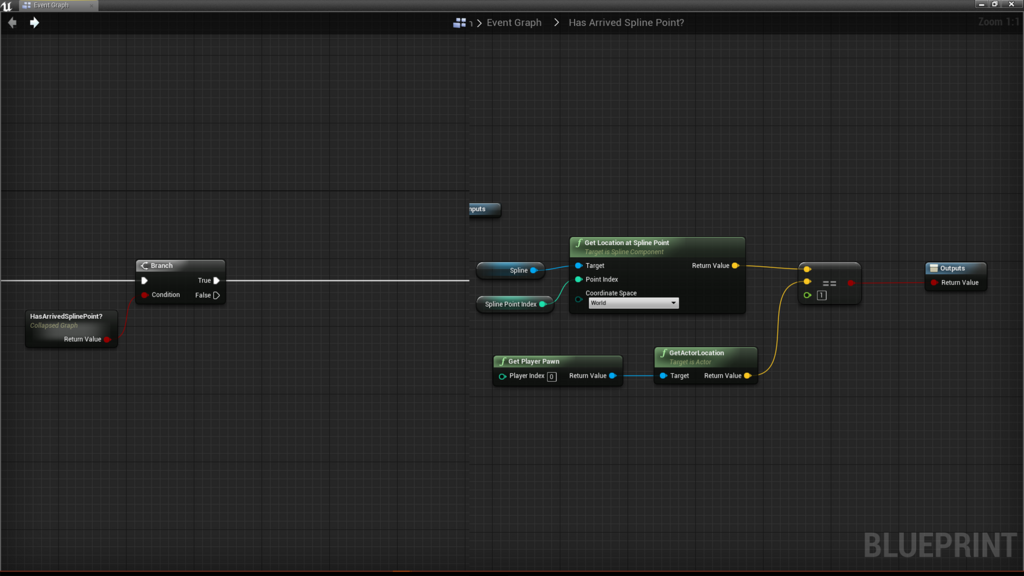Viewport: 1024px width, 576px height.
Task: Select the Inputs node
Action: point(485,209)
